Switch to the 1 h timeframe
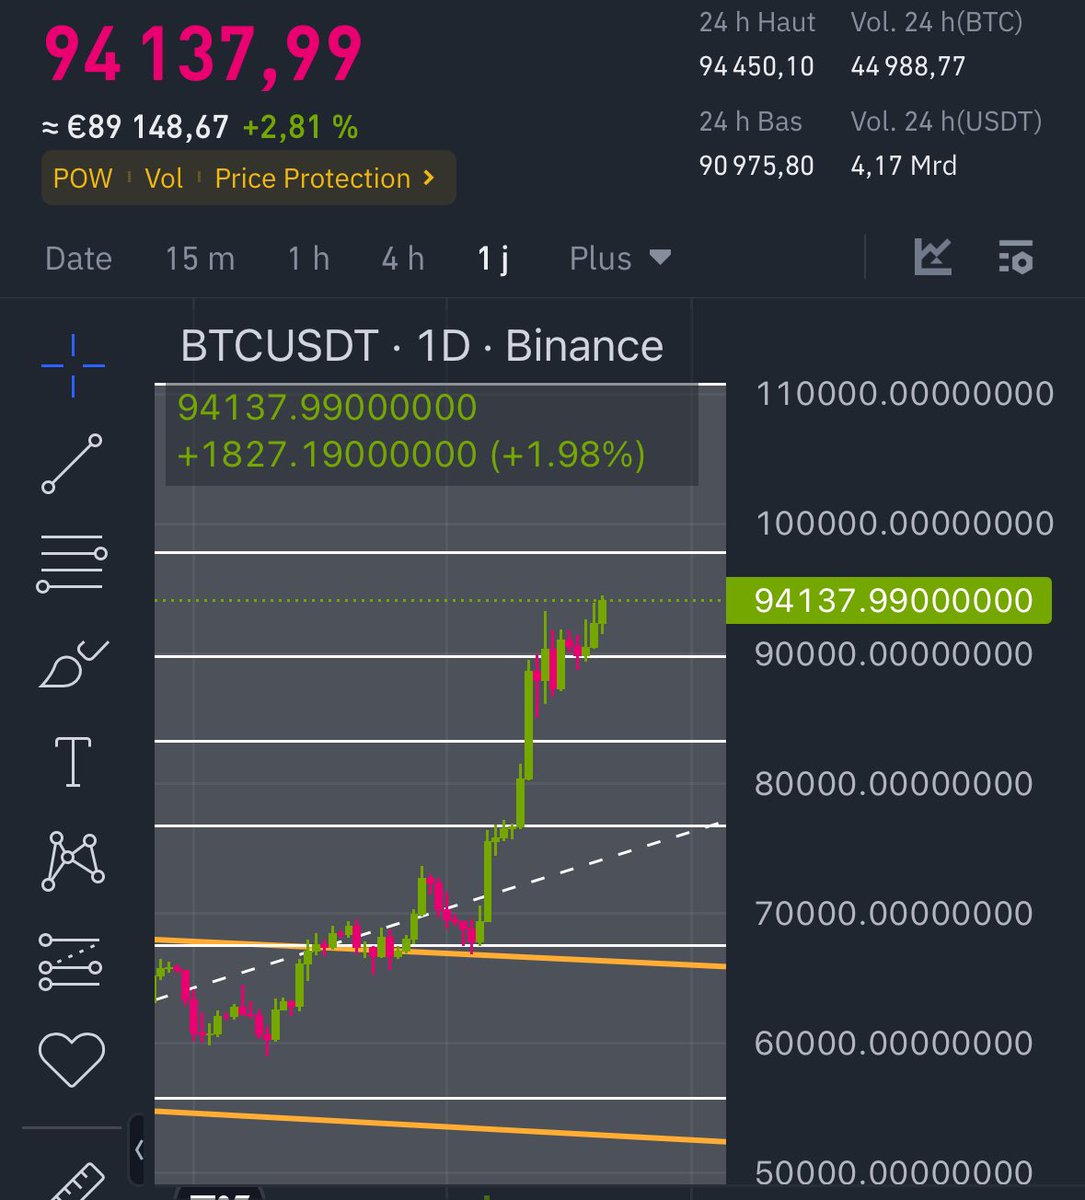Viewport: 1085px width, 1200px height. pyautogui.click(x=308, y=259)
